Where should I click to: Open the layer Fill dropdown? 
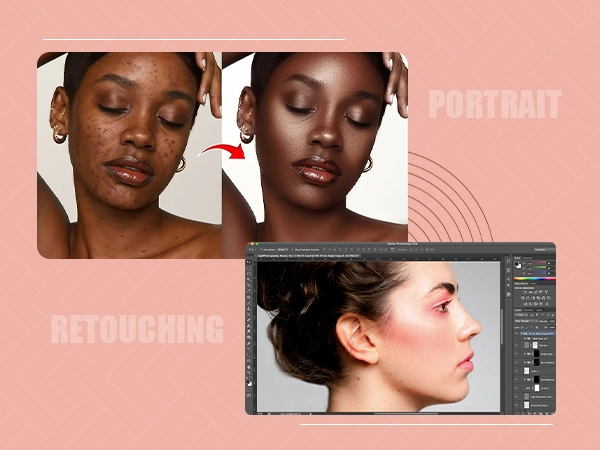click(552, 328)
